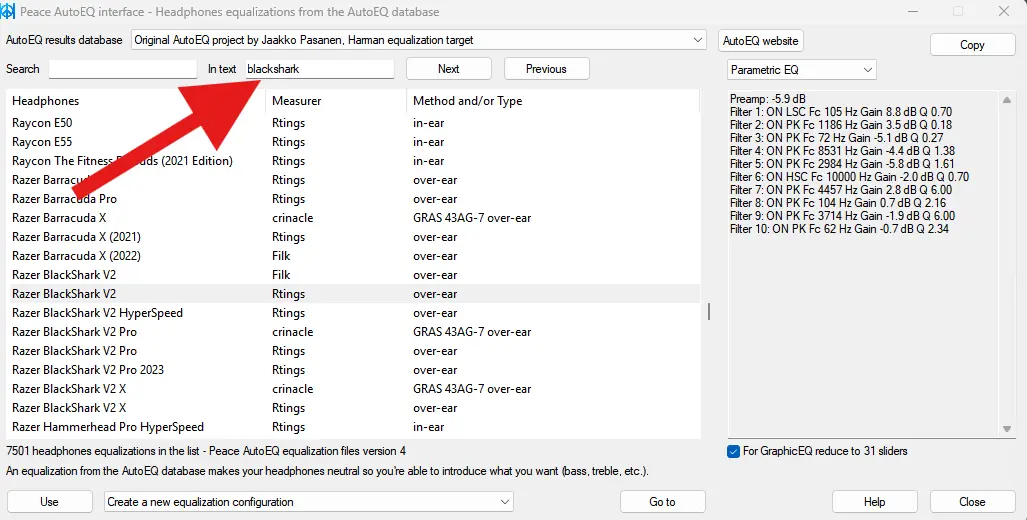Select Razer BlackShark V2 Pro 2023 row
This screenshot has height=520, width=1027.
[353, 369]
